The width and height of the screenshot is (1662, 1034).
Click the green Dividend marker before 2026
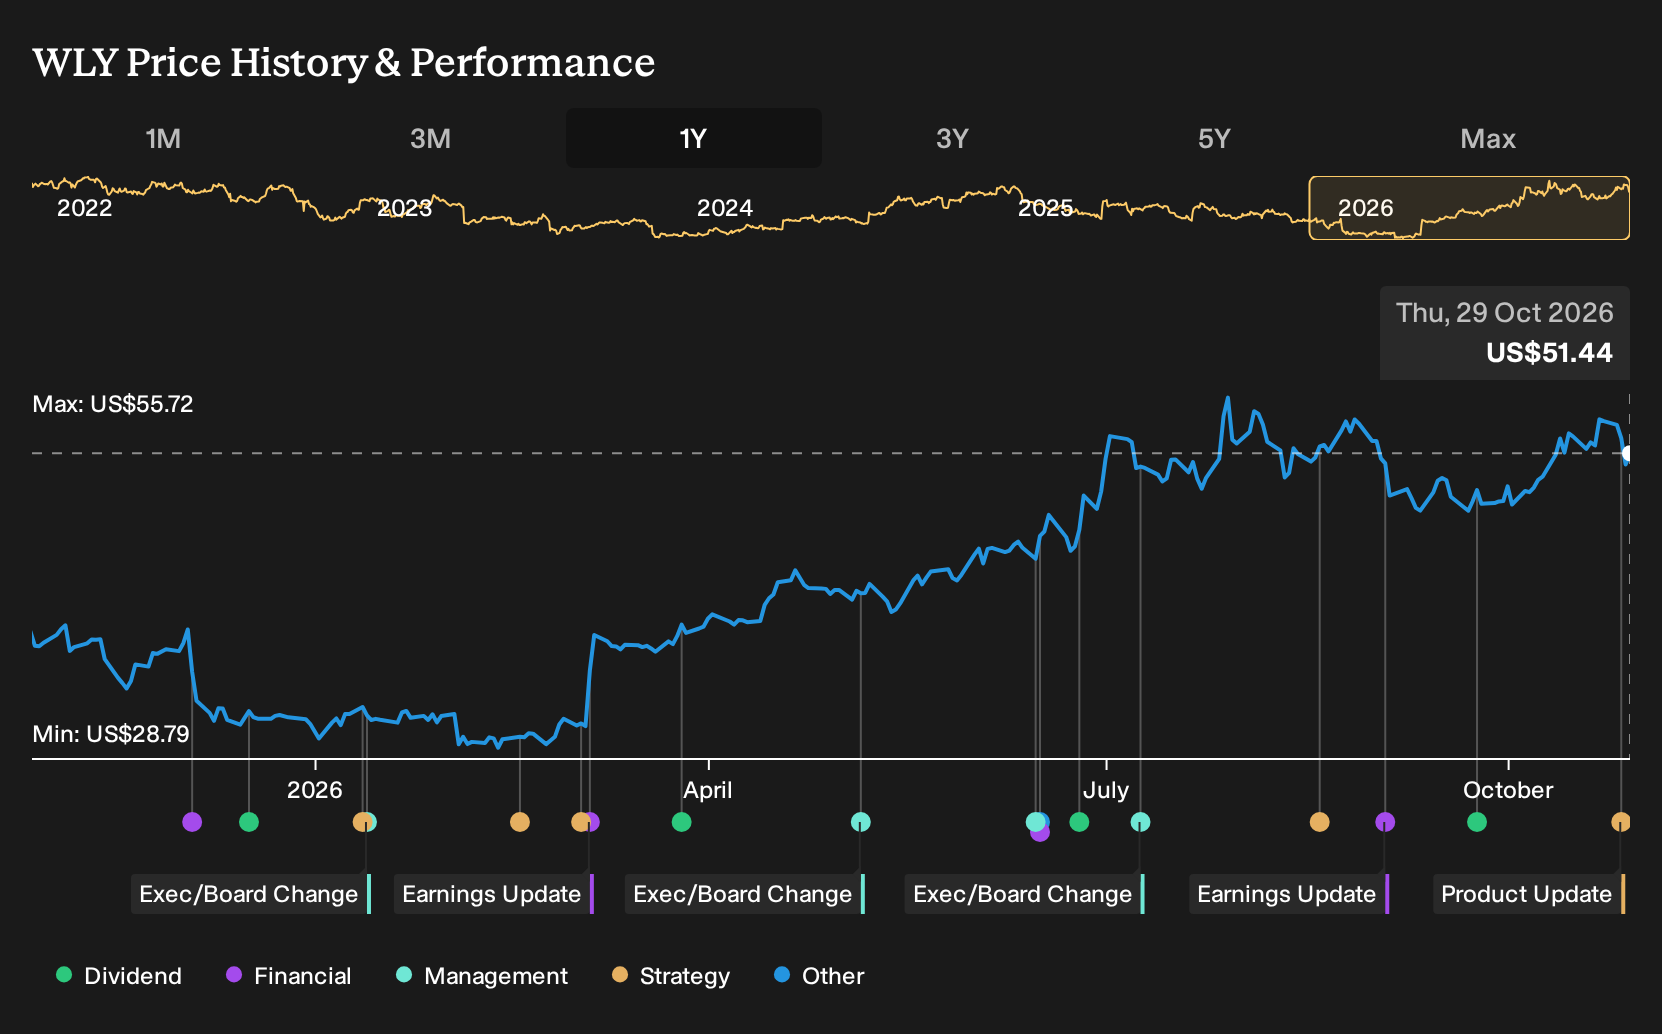tap(249, 822)
